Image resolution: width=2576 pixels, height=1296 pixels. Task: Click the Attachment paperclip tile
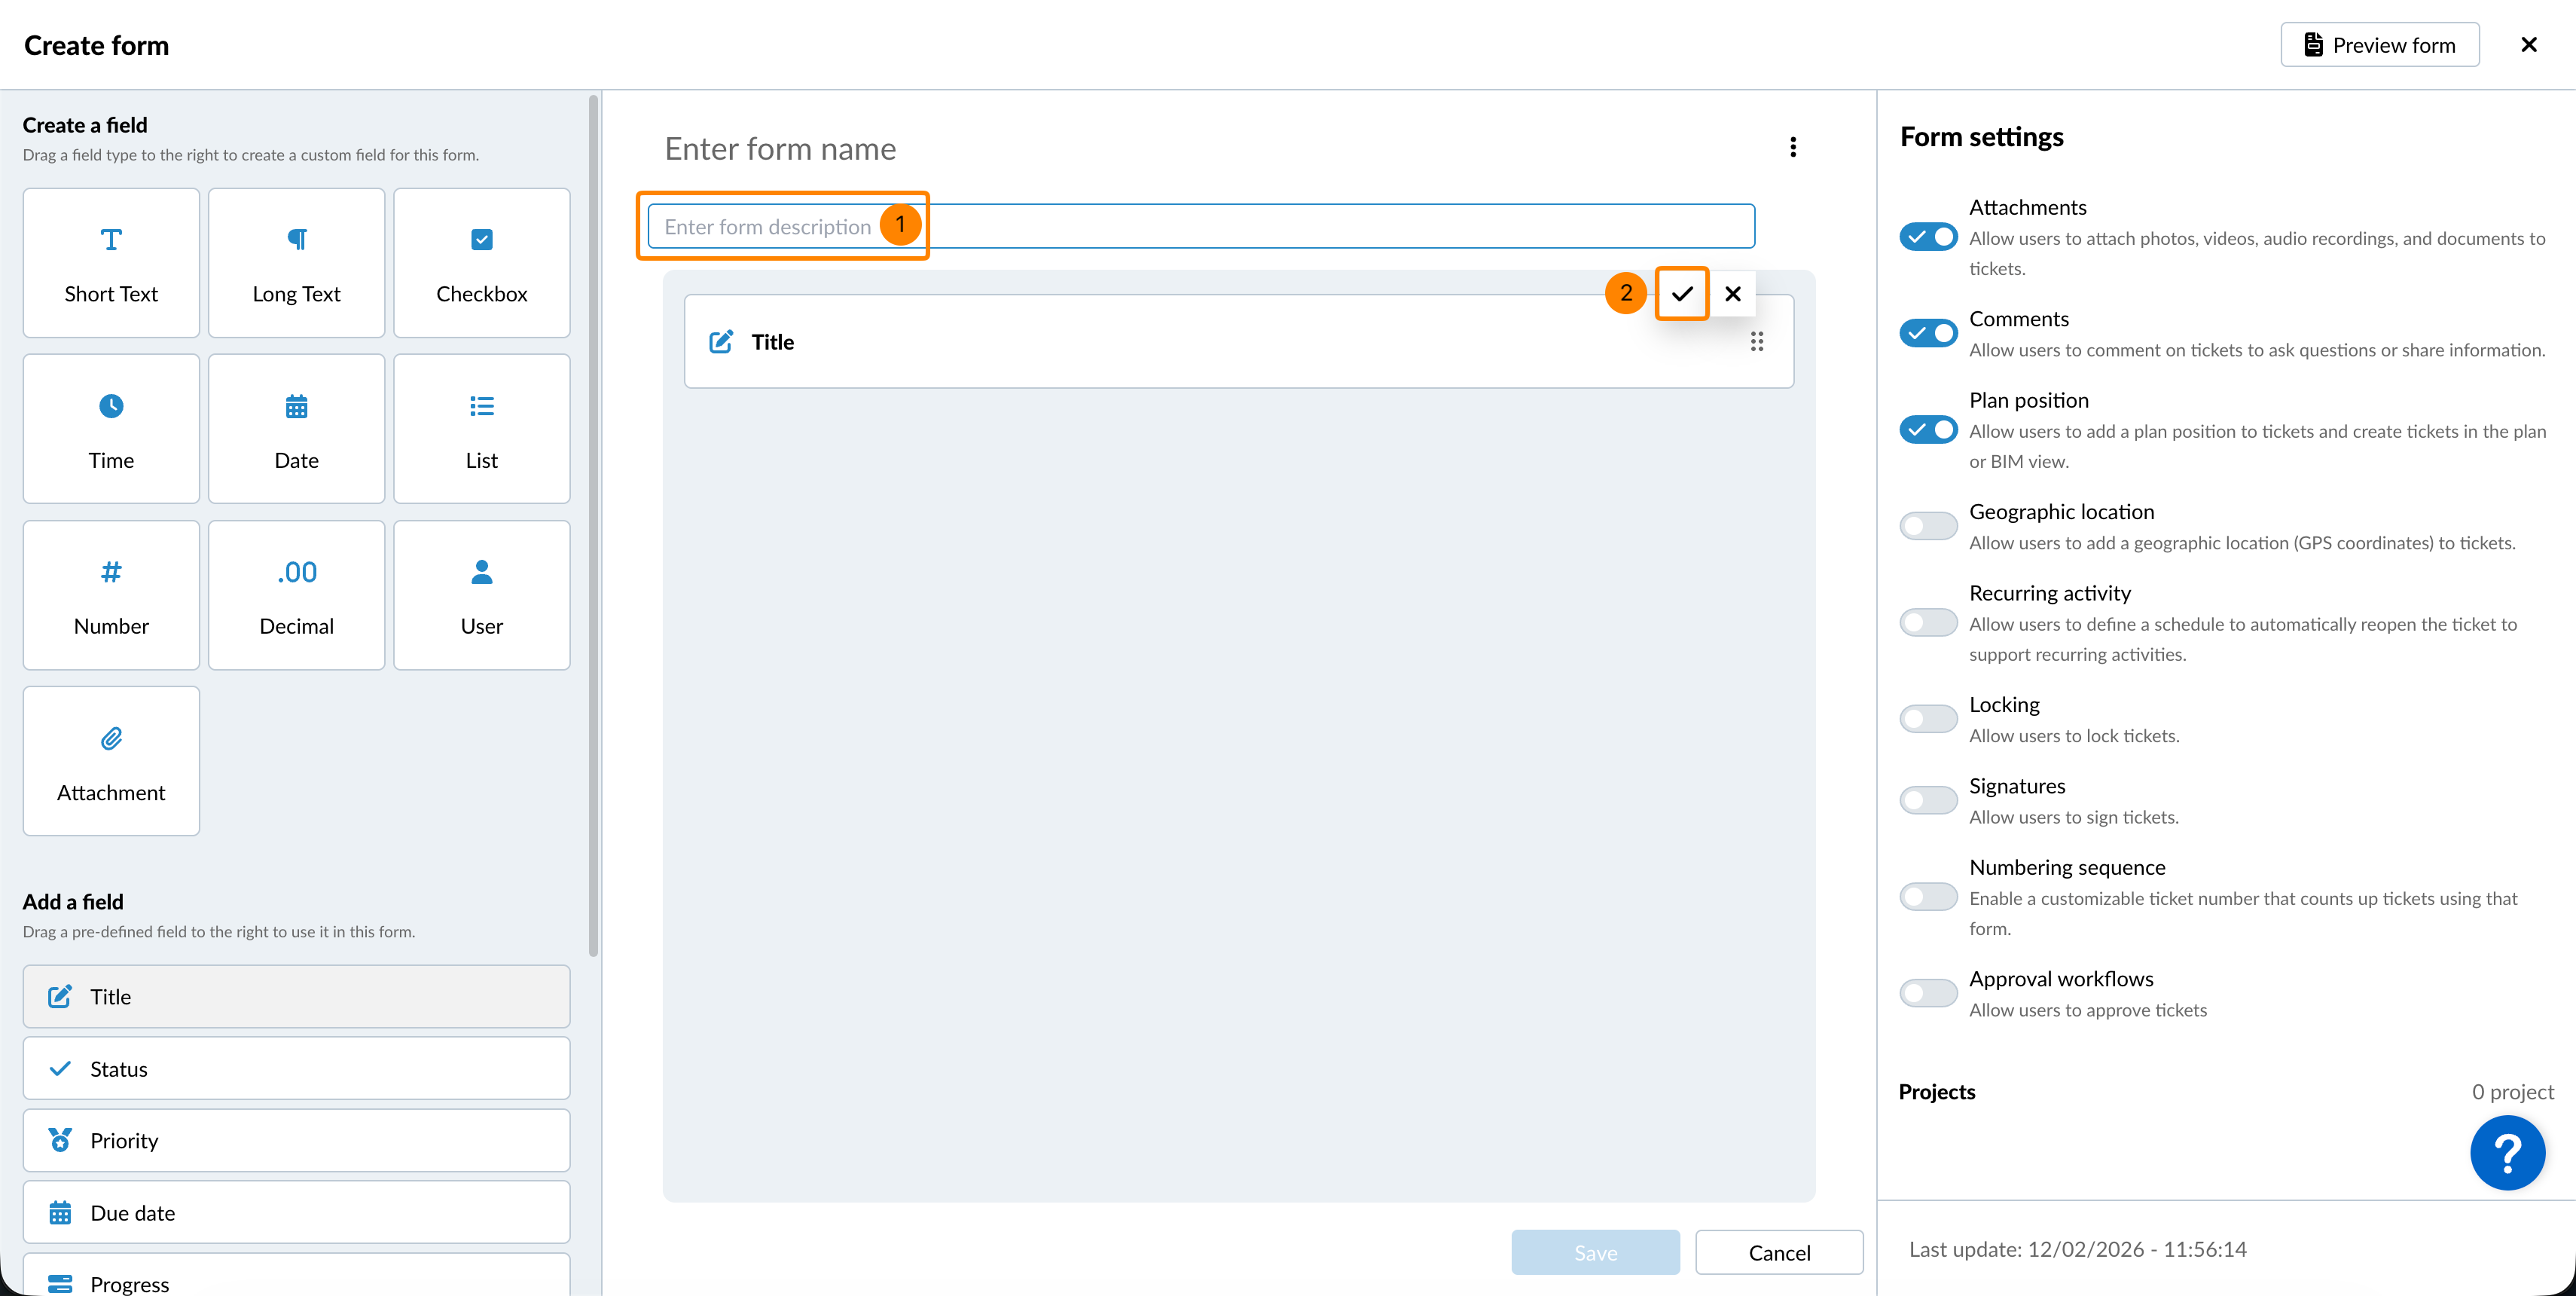tap(111, 761)
